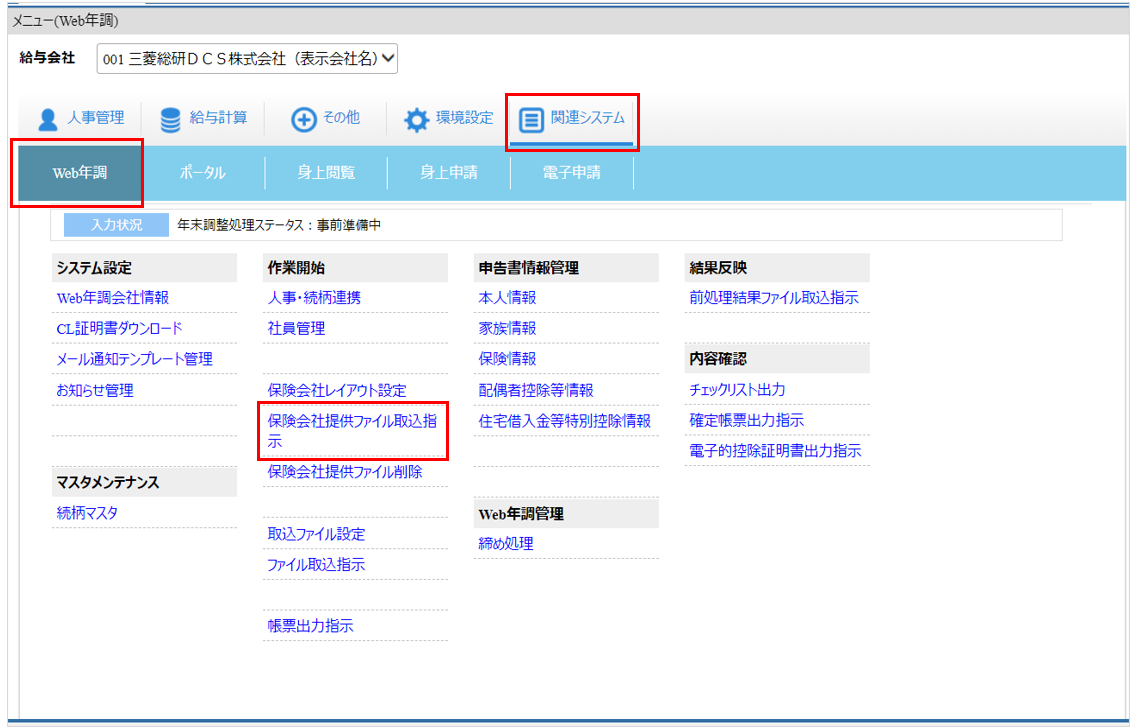Click the plus circle icon for その他
1133x728 pixels.
[x=303, y=119]
